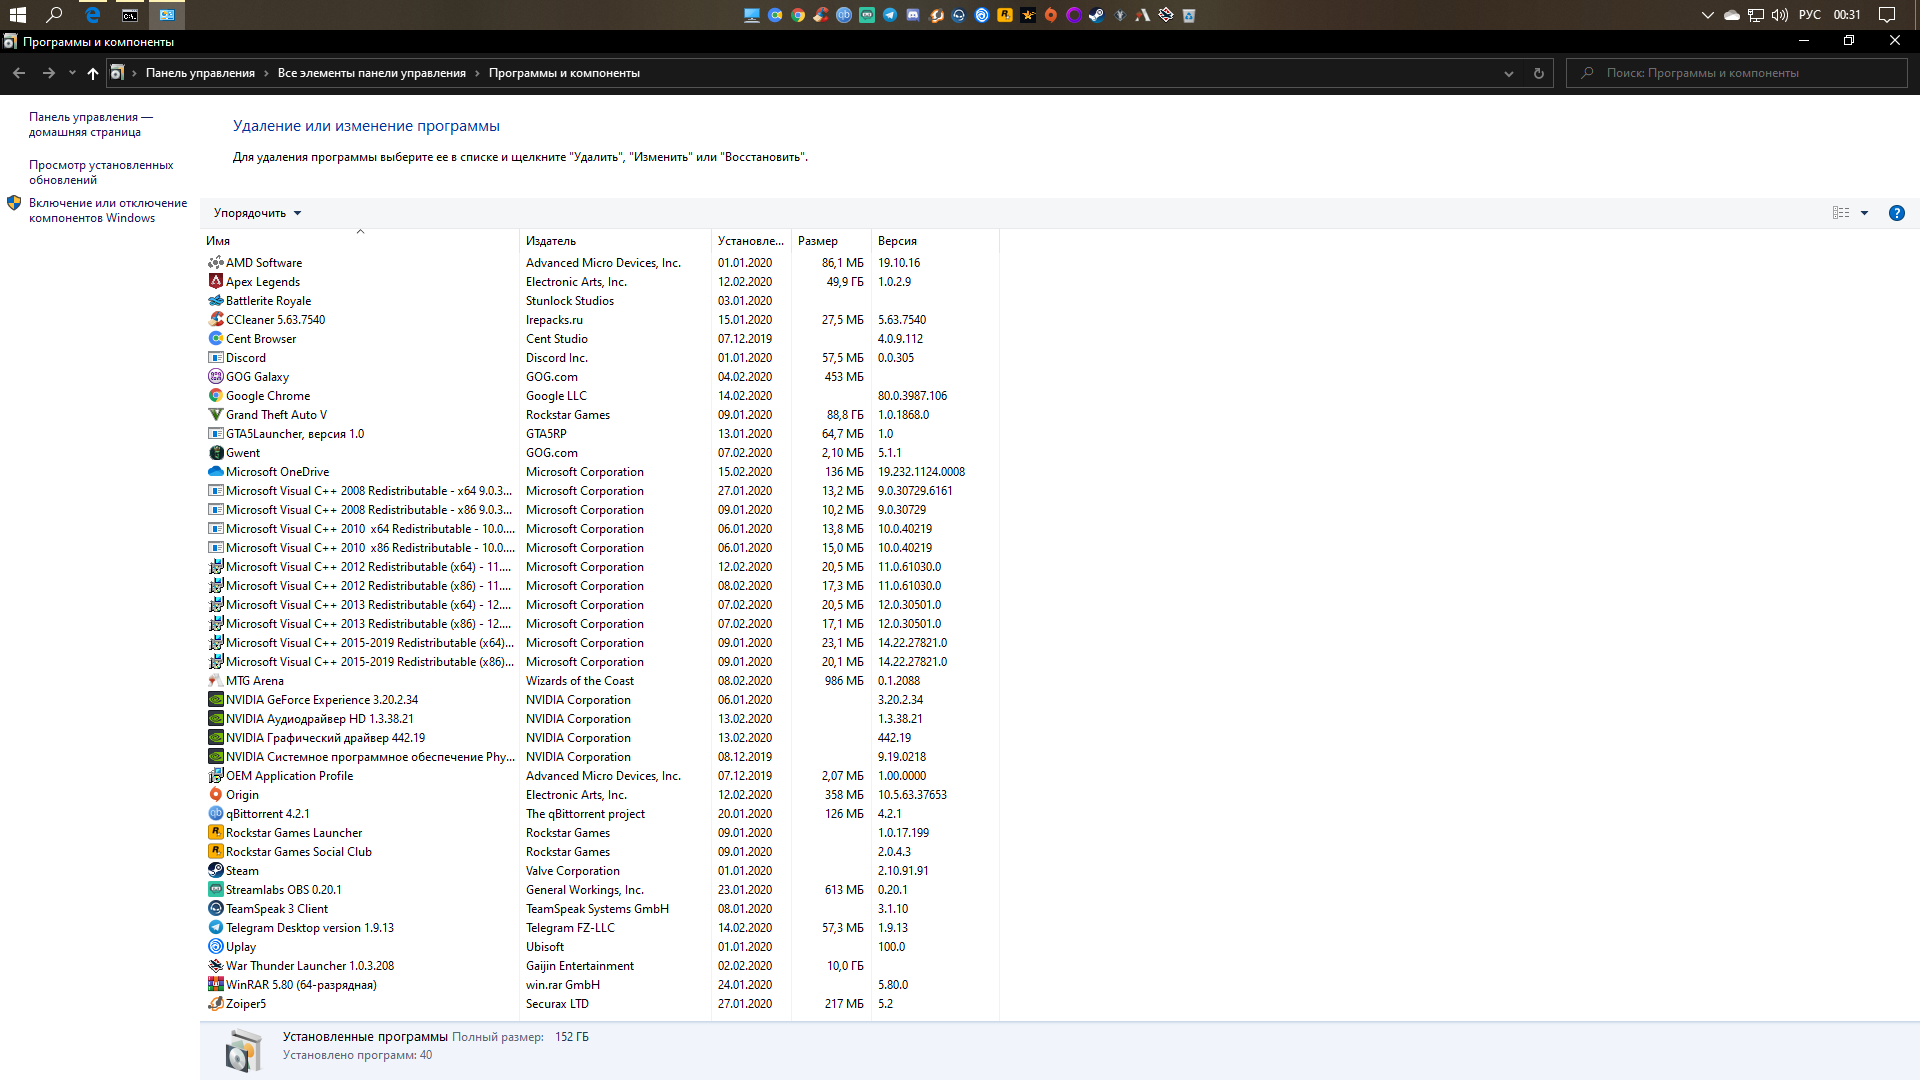Click the qBittorrent 4.2.1 list icon
The height and width of the screenshot is (1080, 1920).
[215, 814]
